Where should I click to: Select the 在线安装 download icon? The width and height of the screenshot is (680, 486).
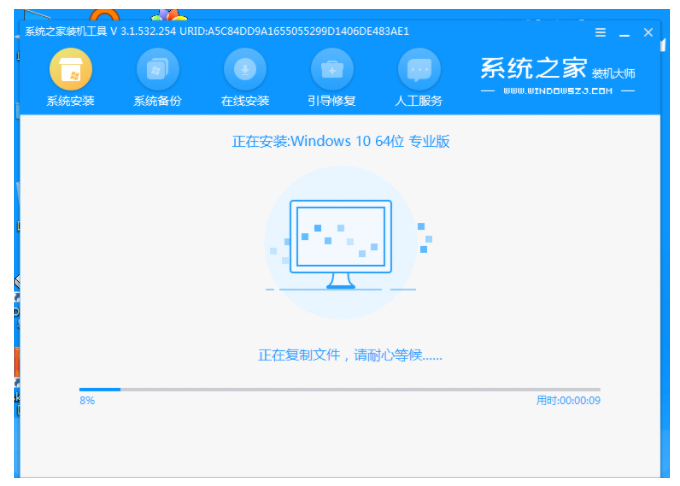click(244, 69)
